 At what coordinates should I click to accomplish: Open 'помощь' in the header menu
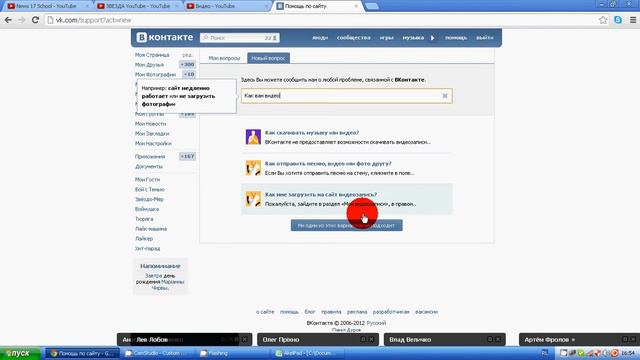456,38
